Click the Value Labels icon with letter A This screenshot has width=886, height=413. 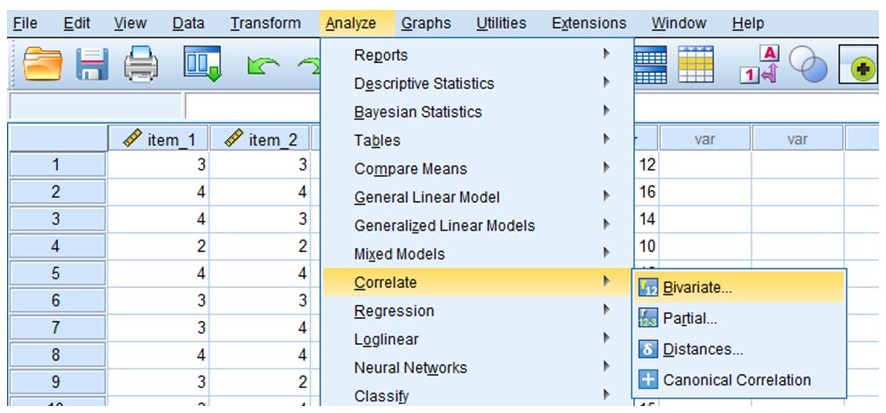761,64
